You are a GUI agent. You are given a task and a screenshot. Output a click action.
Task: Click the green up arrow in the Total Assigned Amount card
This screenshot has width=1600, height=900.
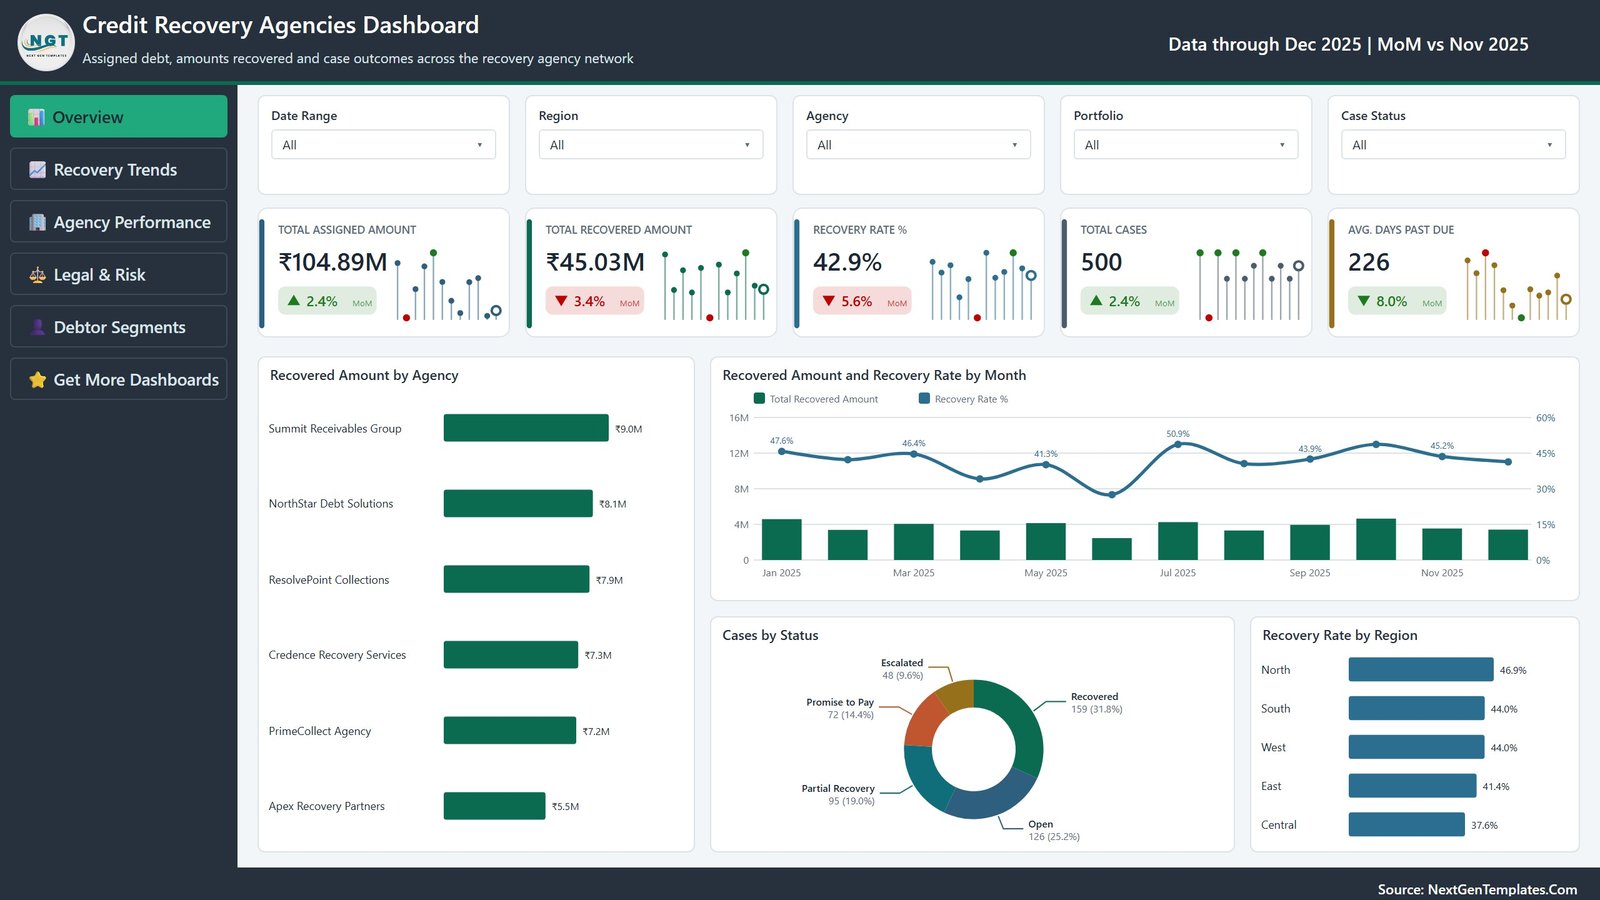point(294,300)
